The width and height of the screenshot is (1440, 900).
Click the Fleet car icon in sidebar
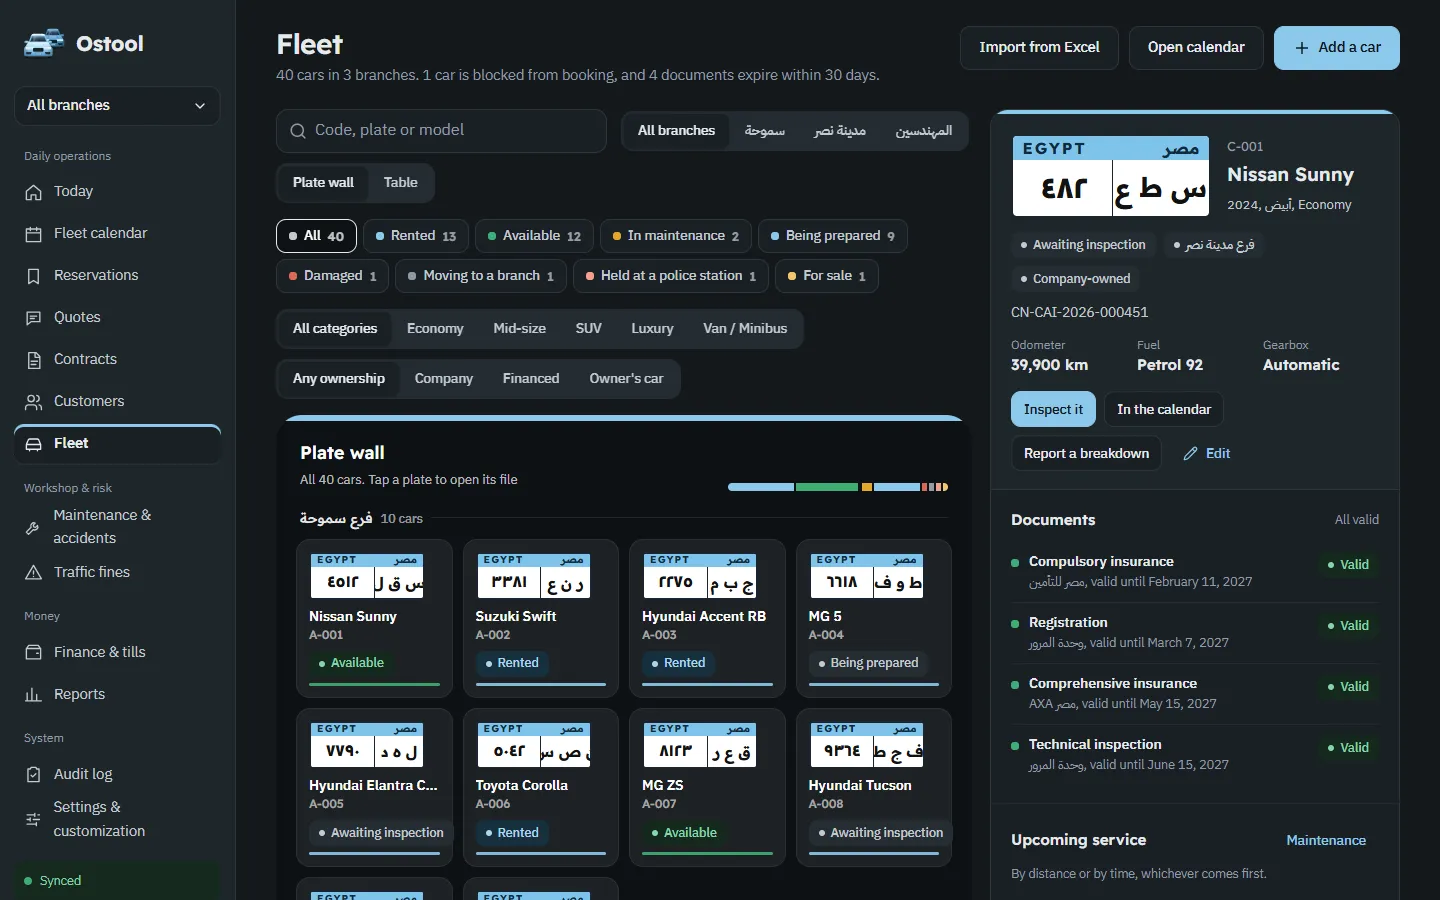34,444
